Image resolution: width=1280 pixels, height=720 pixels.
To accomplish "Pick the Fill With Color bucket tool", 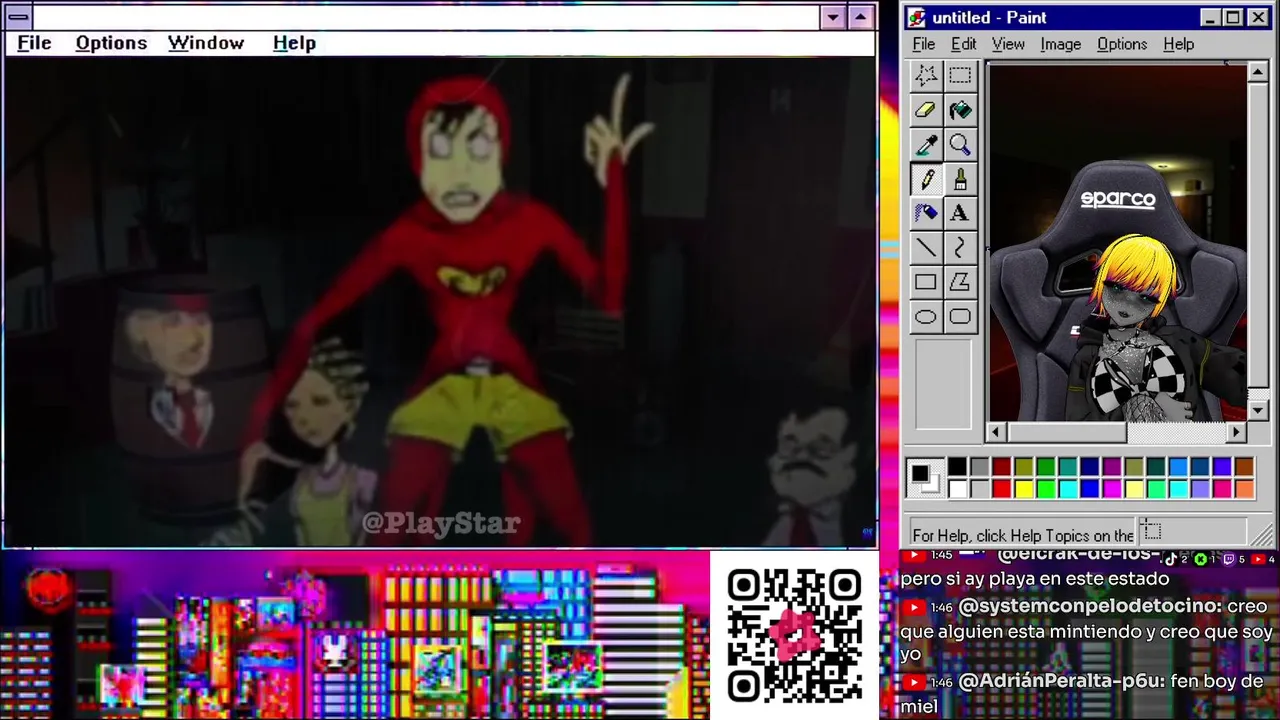I will point(960,110).
